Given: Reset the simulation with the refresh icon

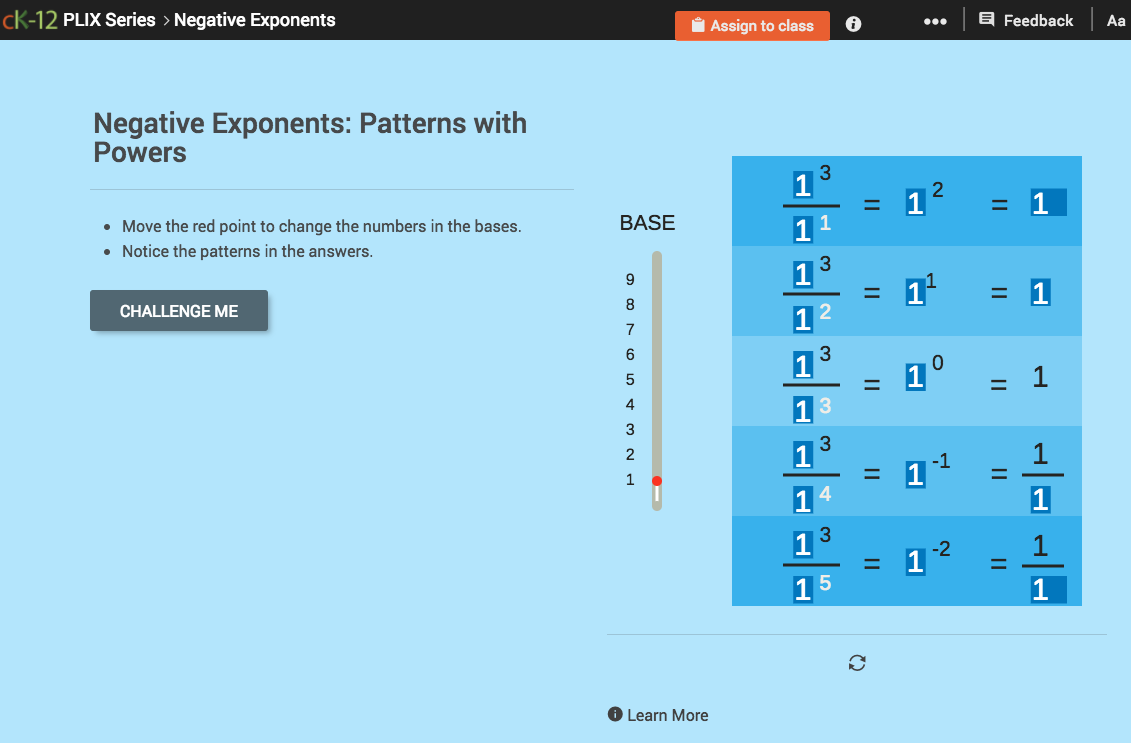Looking at the screenshot, I should click(857, 662).
